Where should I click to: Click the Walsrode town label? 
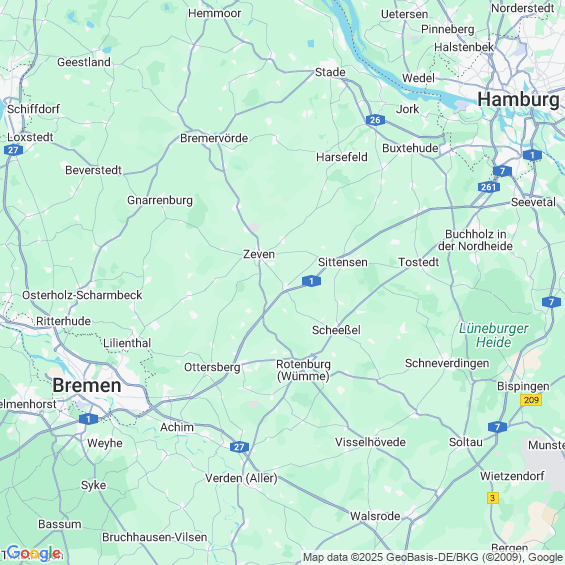[375, 516]
